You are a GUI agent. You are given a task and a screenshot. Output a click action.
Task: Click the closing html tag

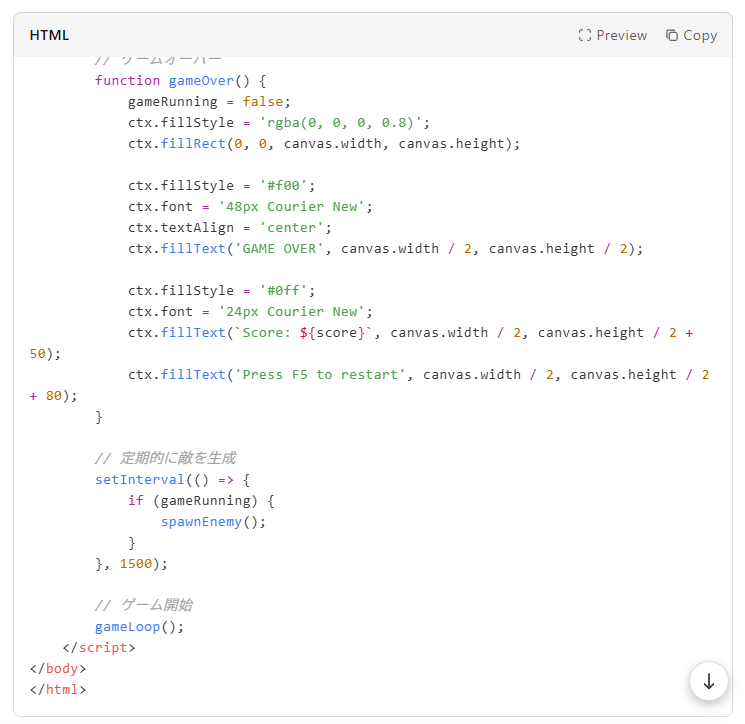pos(58,689)
